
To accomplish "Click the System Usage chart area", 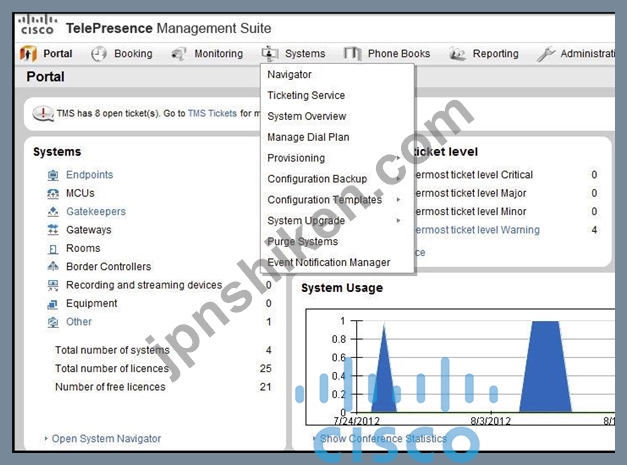I will (460, 367).
